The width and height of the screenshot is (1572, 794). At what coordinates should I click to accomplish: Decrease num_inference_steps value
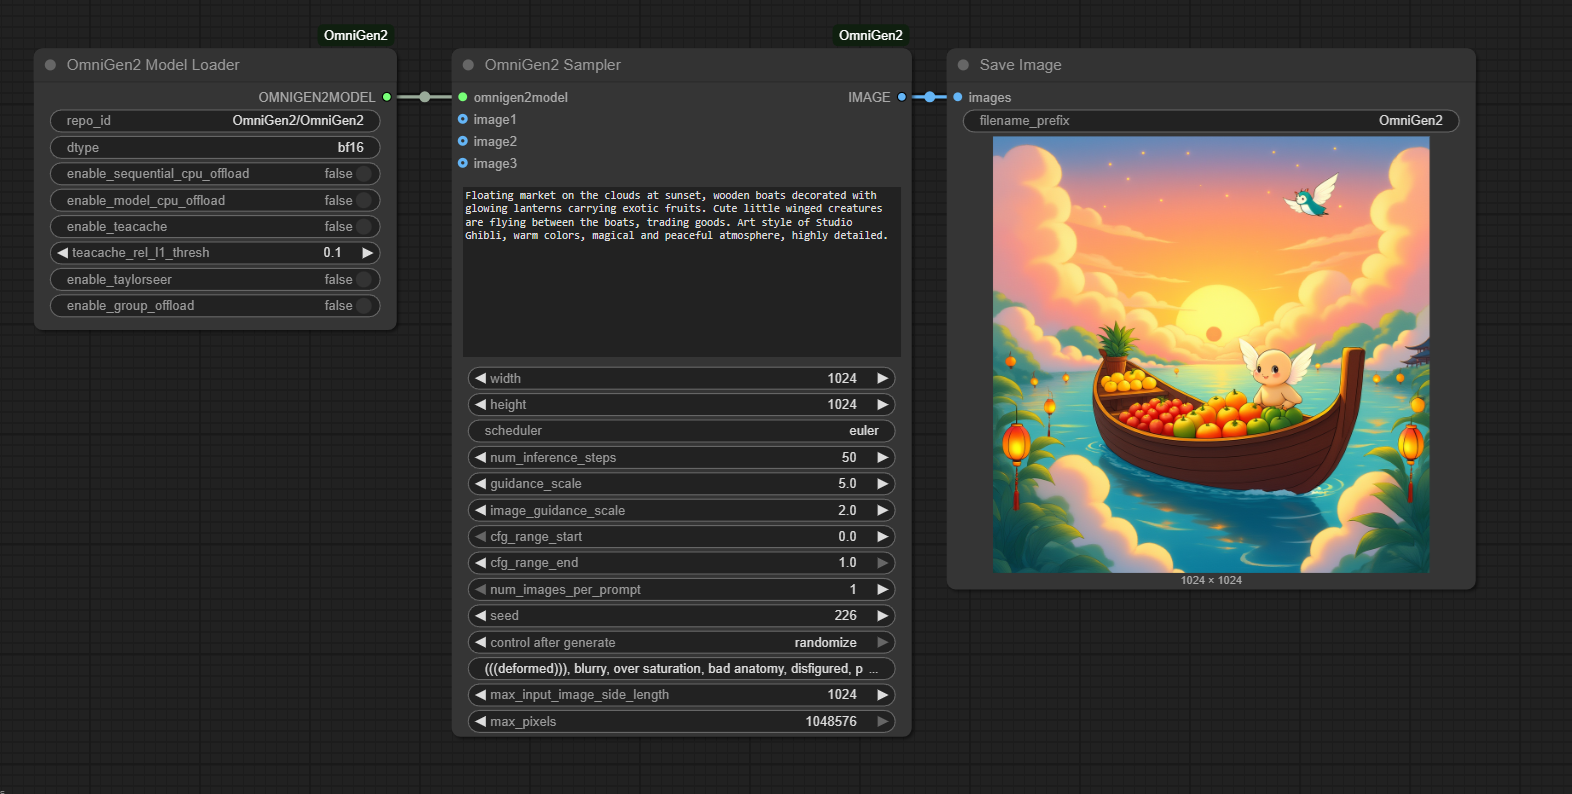point(481,457)
